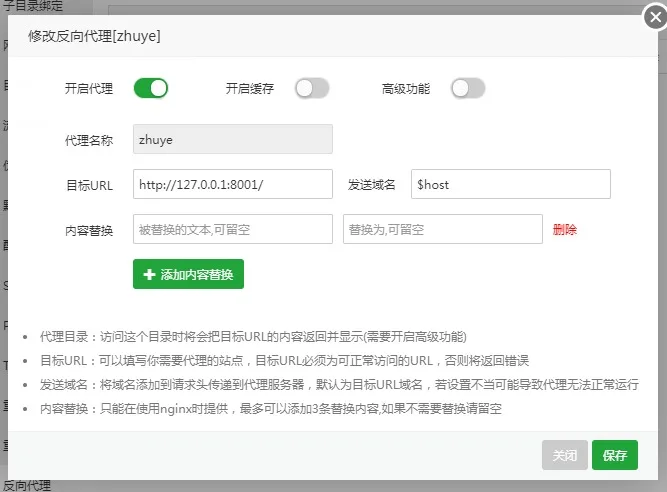Save the proxy with 保存 button
Viewport: 667px width, 492px height.
click(x=615, y=455)
